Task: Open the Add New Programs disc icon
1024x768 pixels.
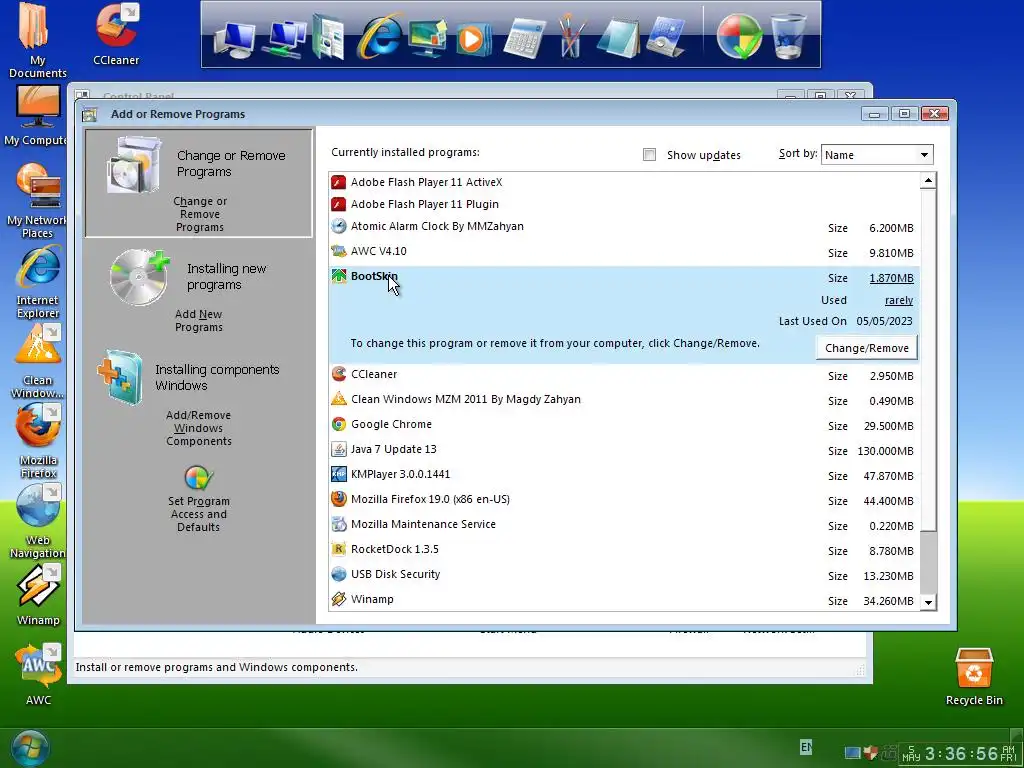Action: [x=139, y=278]
